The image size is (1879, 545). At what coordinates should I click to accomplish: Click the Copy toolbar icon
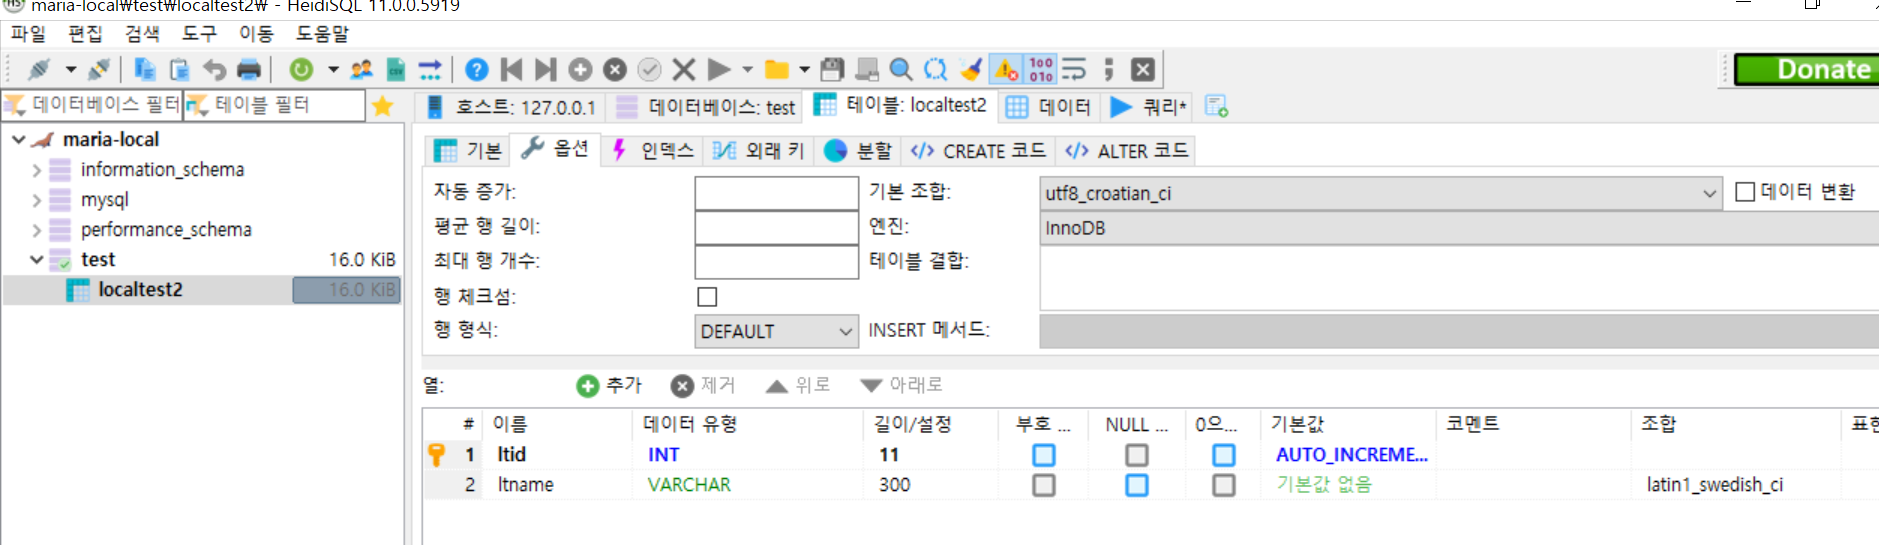tap(145, 70)
